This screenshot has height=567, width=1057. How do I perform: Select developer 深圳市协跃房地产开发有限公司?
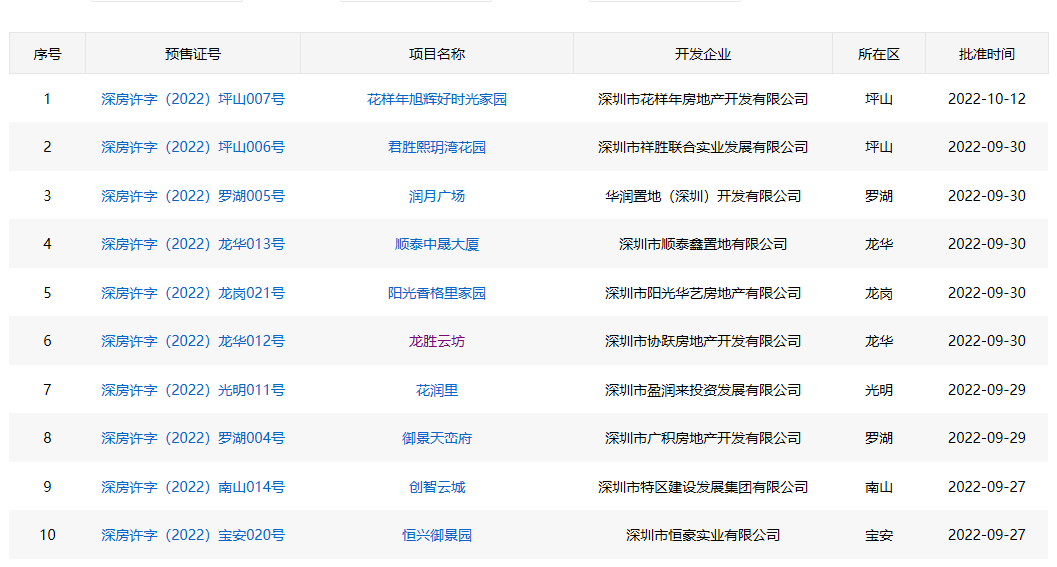[x=703, y=341]
